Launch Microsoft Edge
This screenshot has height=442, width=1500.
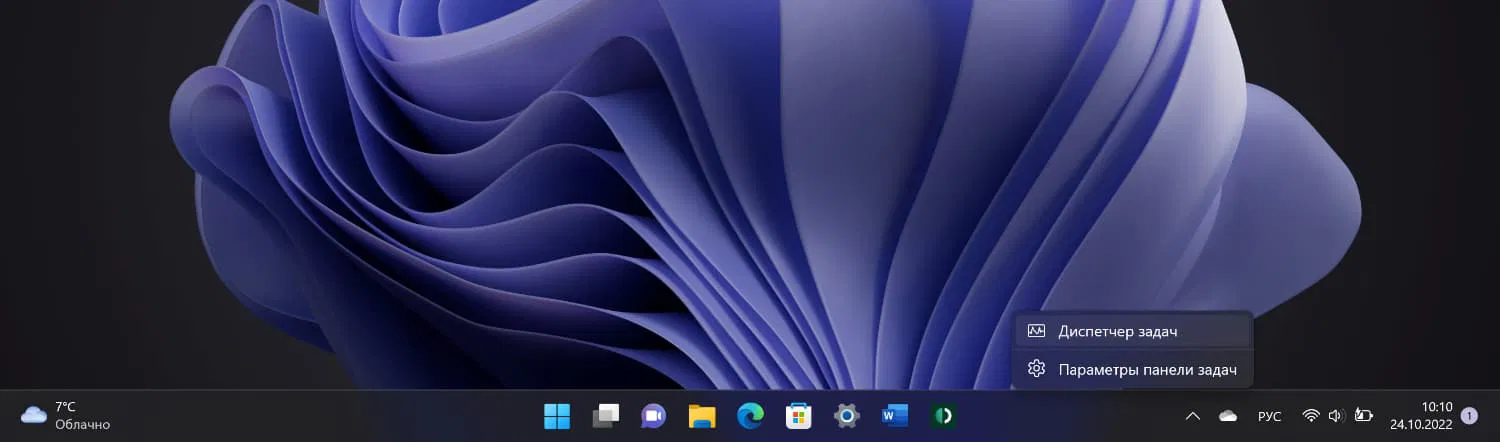(750, 416)
